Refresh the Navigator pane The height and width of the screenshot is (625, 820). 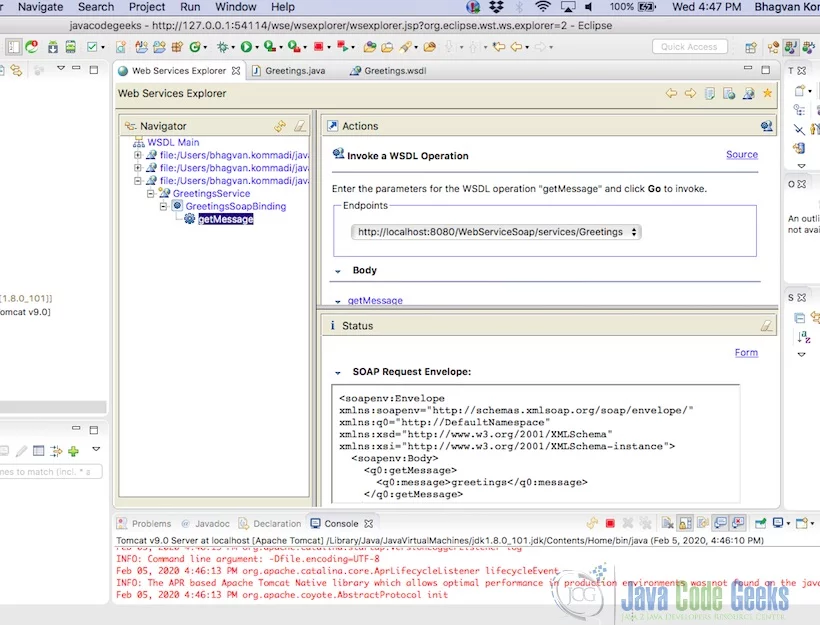click(280, 126)
